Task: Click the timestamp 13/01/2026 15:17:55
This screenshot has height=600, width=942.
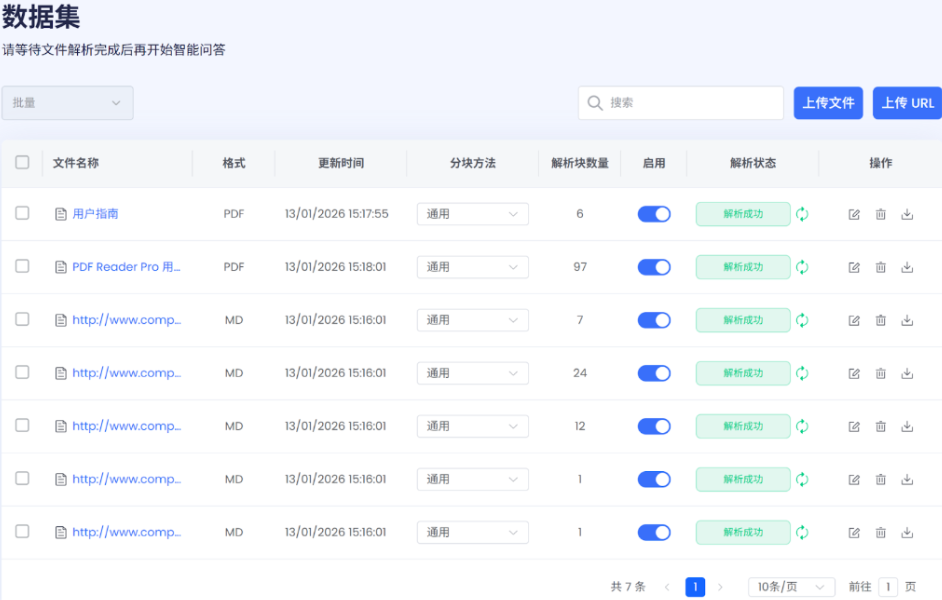Action: point(336,214)
